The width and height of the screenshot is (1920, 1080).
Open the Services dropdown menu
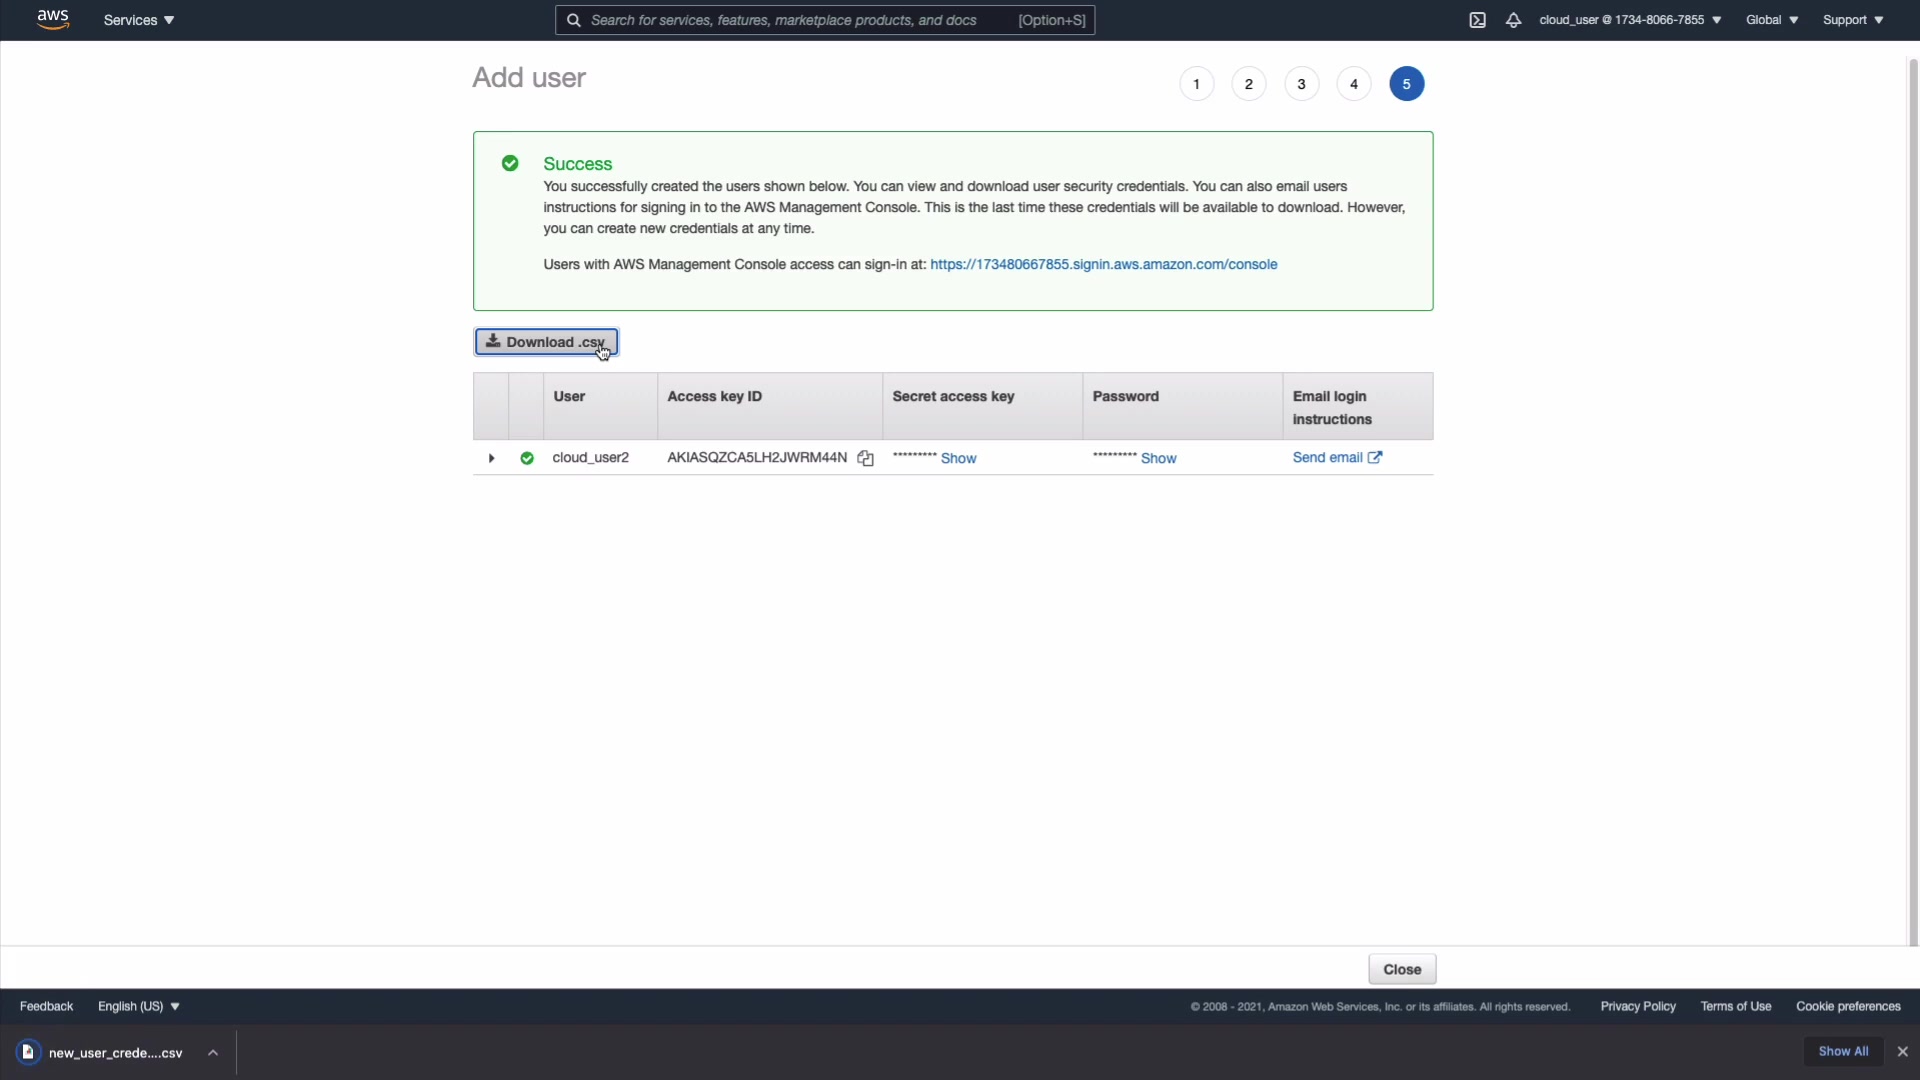[139, 20]
